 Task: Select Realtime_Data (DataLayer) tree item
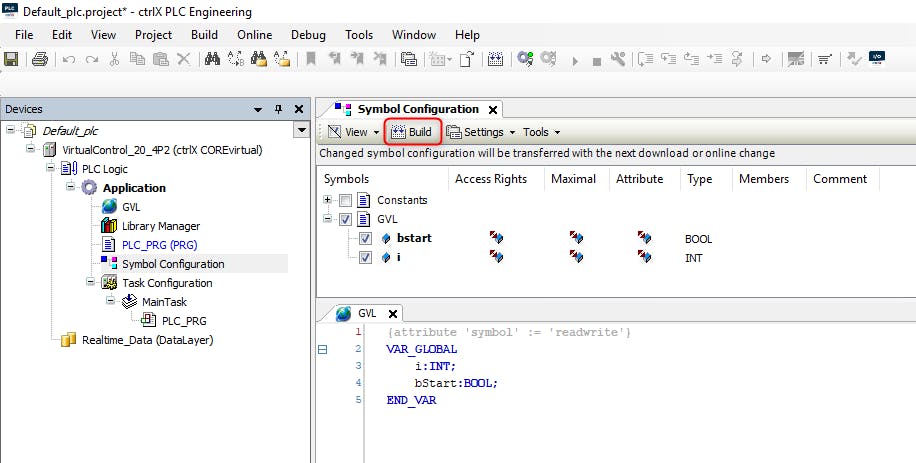(x=147, y=340)
